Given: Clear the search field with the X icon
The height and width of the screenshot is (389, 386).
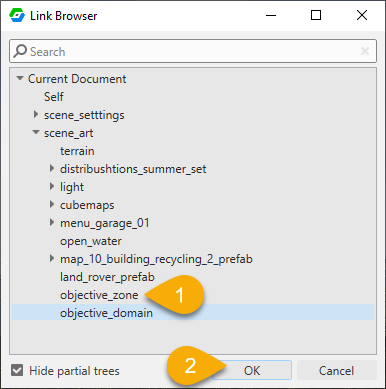Looking at the screenshot, I should point(365,51).
